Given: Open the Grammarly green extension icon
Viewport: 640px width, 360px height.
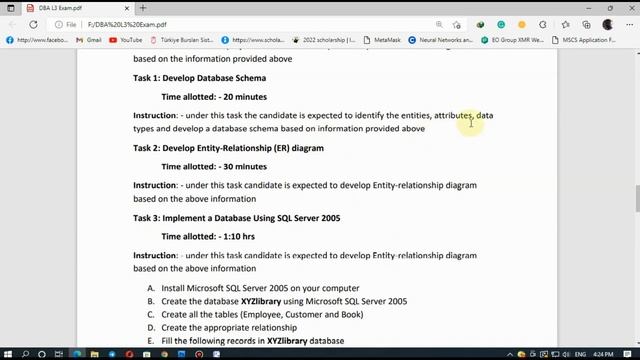Looking at the screenshot, I should [501, 24].
